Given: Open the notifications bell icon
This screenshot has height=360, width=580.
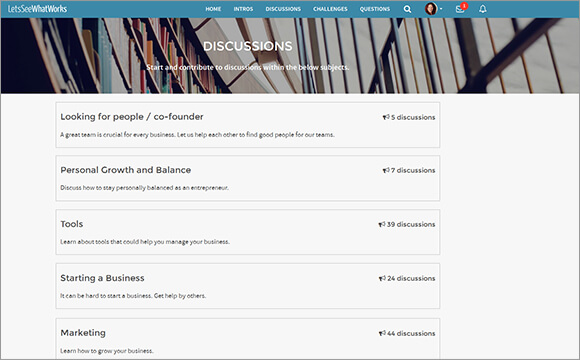Looking at the screenshot, I should tap(483, 9).
